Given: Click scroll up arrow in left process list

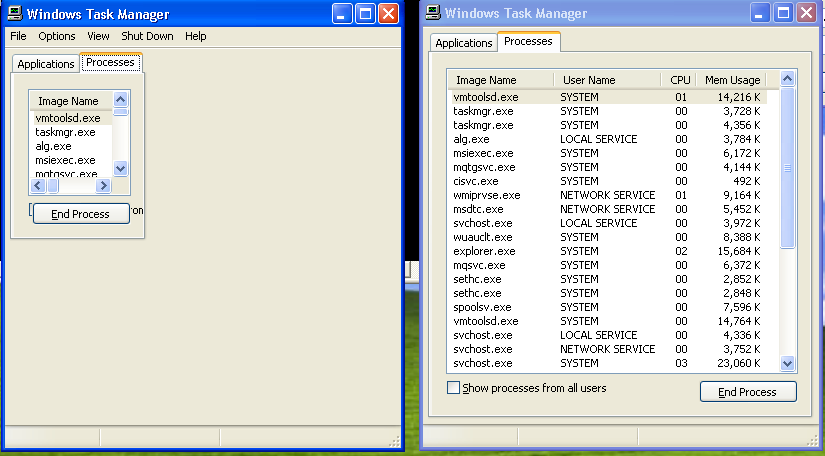Looking at the screenshot, I should pos(120,99).
